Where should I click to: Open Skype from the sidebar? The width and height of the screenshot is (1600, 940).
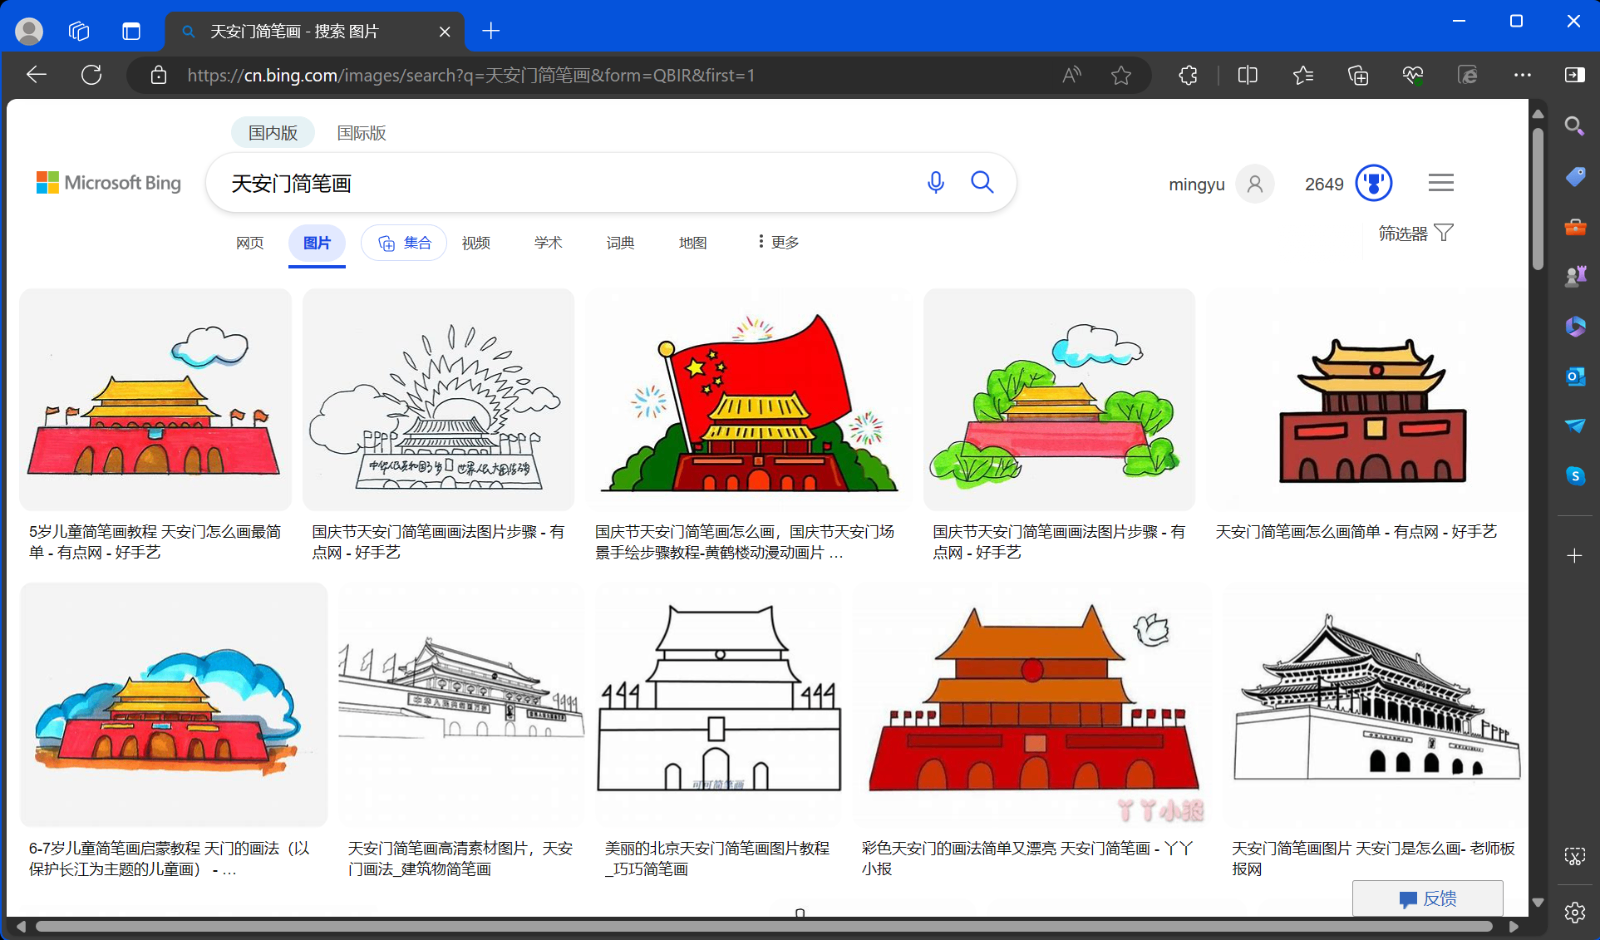(x=1574, y=478)
